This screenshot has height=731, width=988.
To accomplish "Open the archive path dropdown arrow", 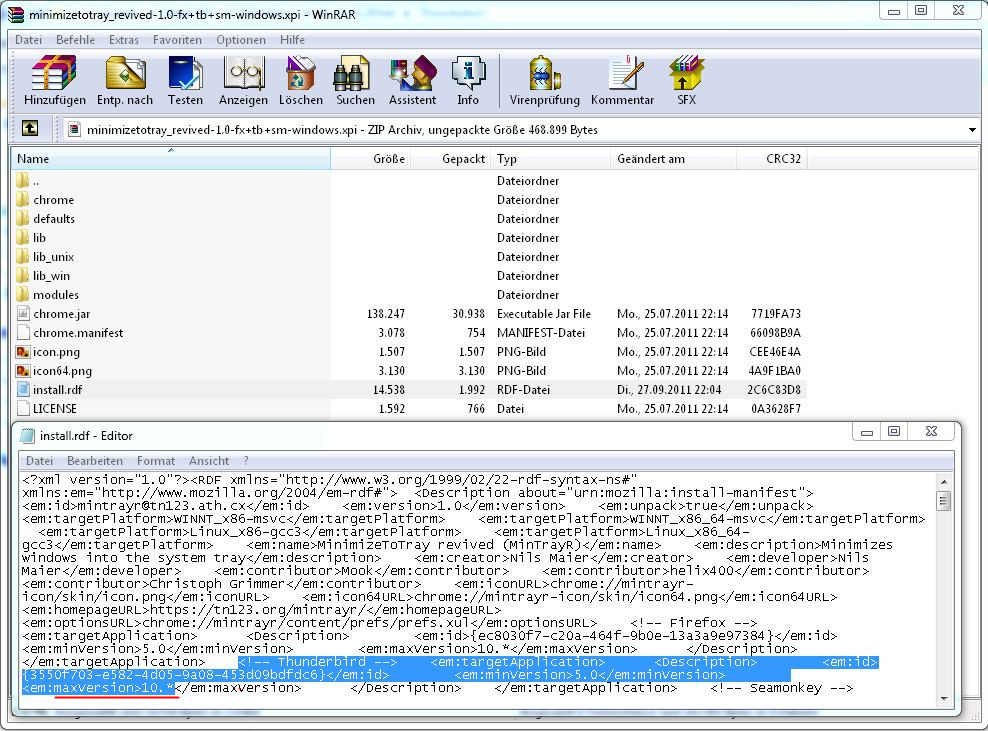I will pyautogui.click(x=972, y=130).
